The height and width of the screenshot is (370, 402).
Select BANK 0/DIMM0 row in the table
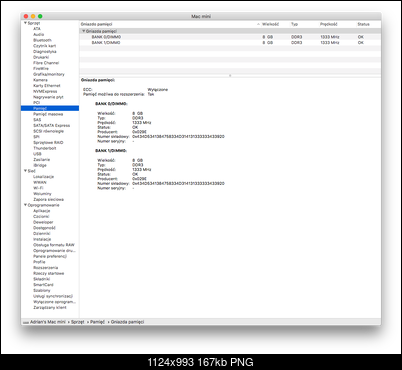(x=230, y=37)
